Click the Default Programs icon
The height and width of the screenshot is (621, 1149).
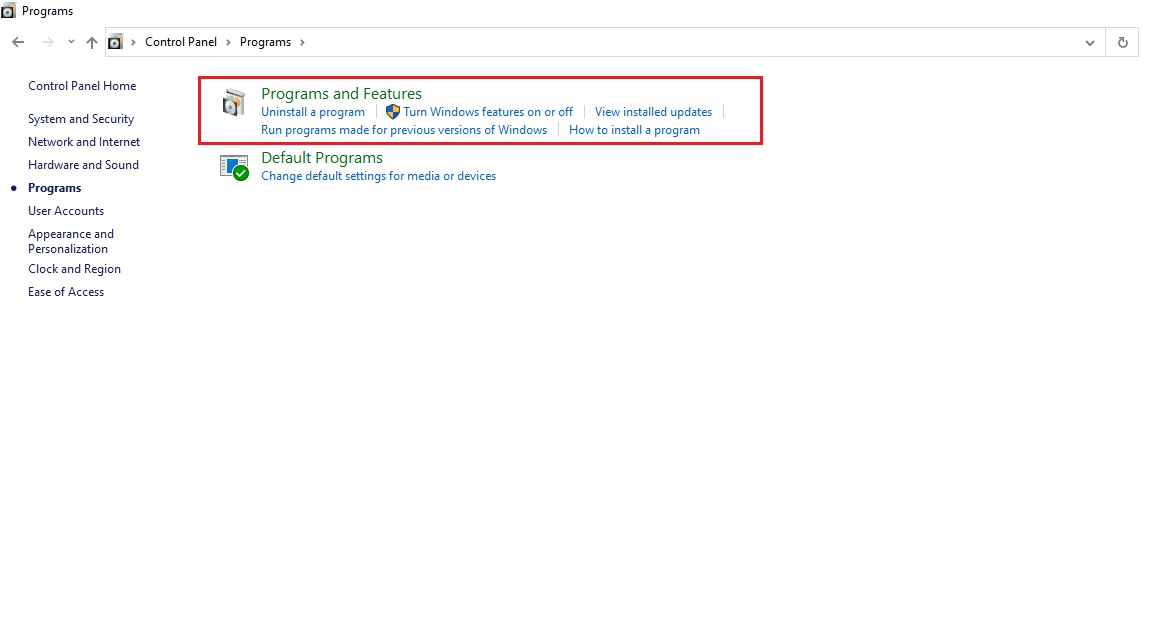(234, 167)
